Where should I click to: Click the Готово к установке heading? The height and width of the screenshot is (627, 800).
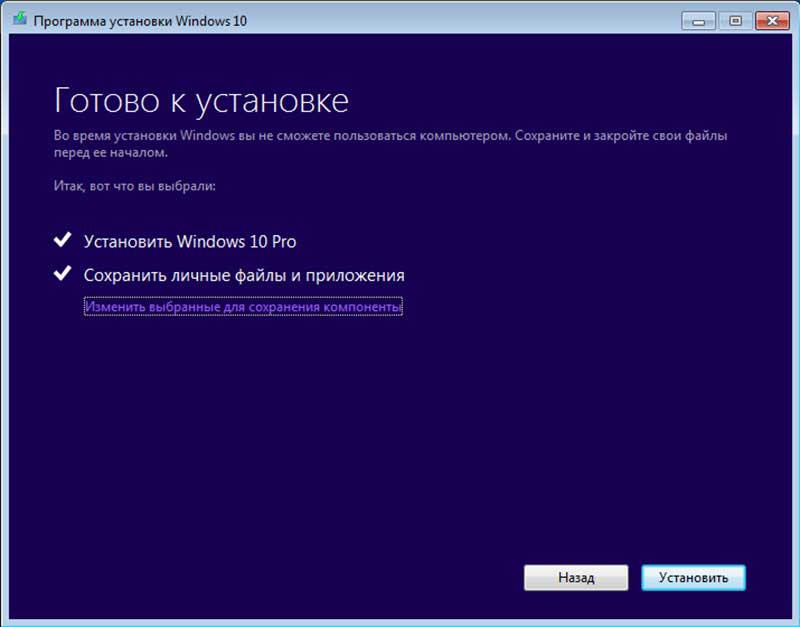coord(202,100)
